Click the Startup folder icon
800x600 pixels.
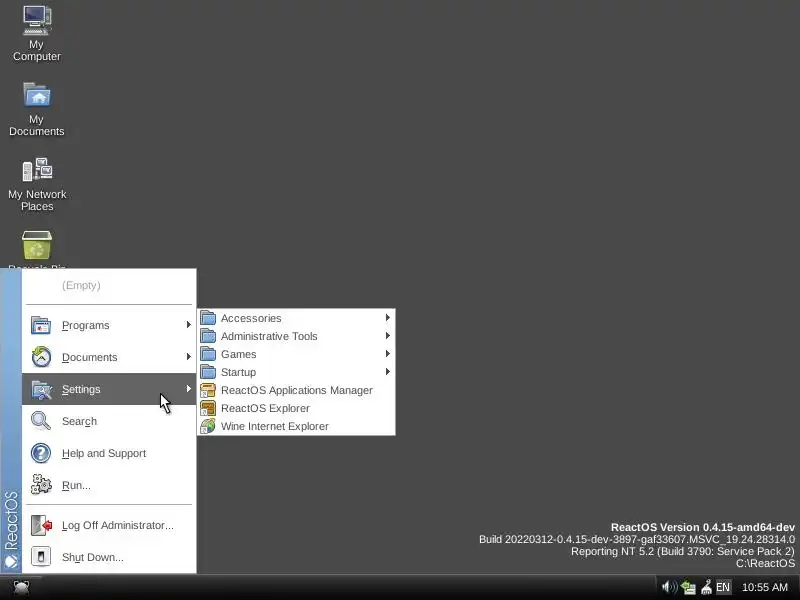point(208,372)
